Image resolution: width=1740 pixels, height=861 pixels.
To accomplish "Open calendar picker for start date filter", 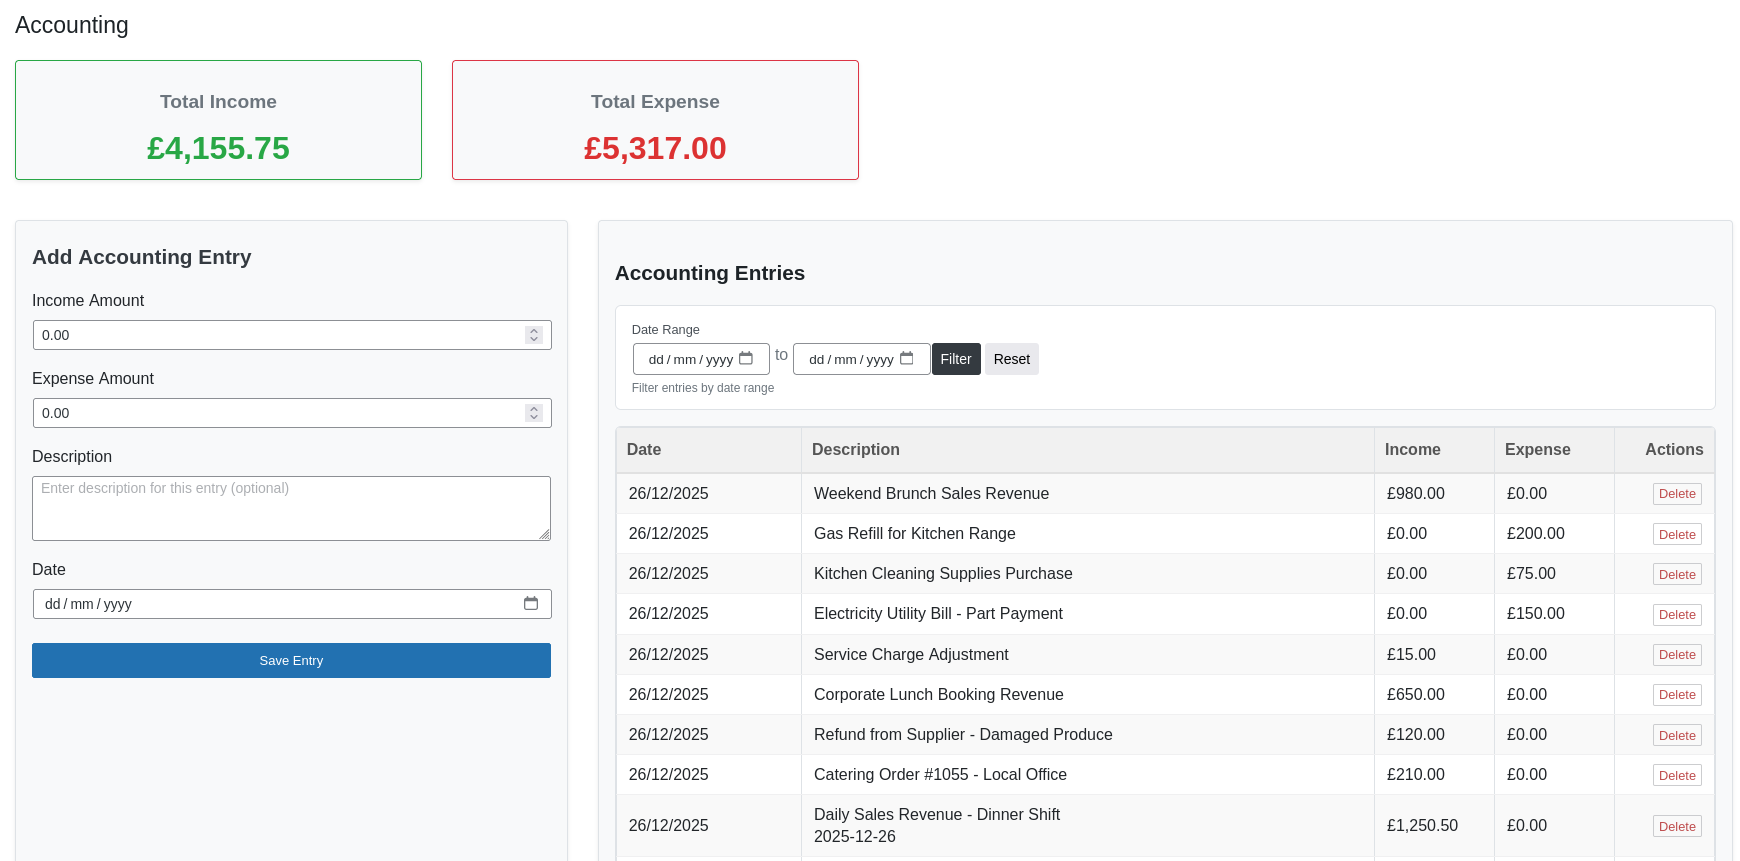I will (x=746, y=359).
